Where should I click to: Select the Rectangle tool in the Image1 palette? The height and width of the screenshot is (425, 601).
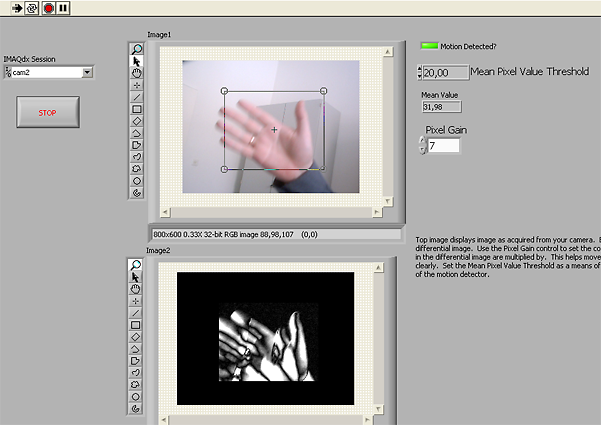pyautogui.click(x=137, y=109)
